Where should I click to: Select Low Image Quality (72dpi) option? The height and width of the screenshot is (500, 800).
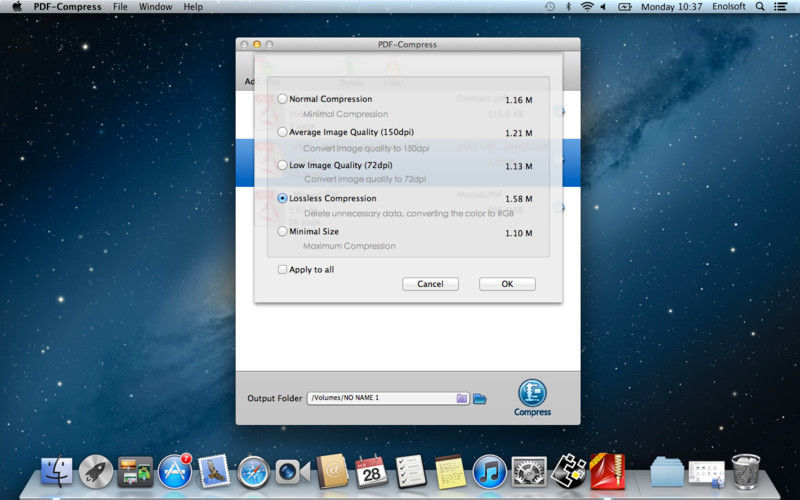[282, 165]
